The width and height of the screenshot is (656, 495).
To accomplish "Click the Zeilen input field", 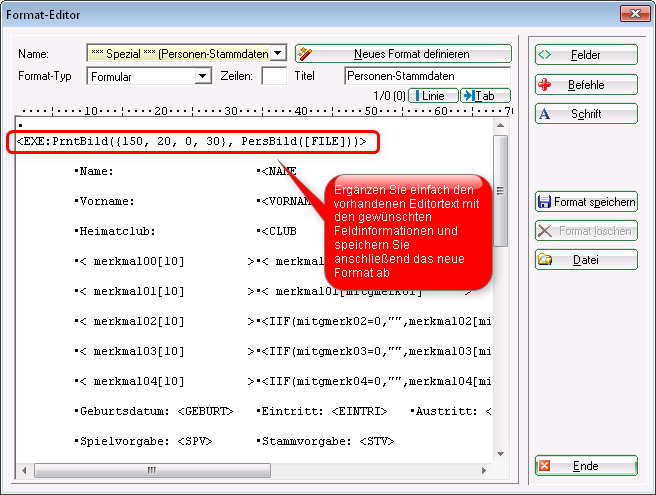I will point(274,76).
